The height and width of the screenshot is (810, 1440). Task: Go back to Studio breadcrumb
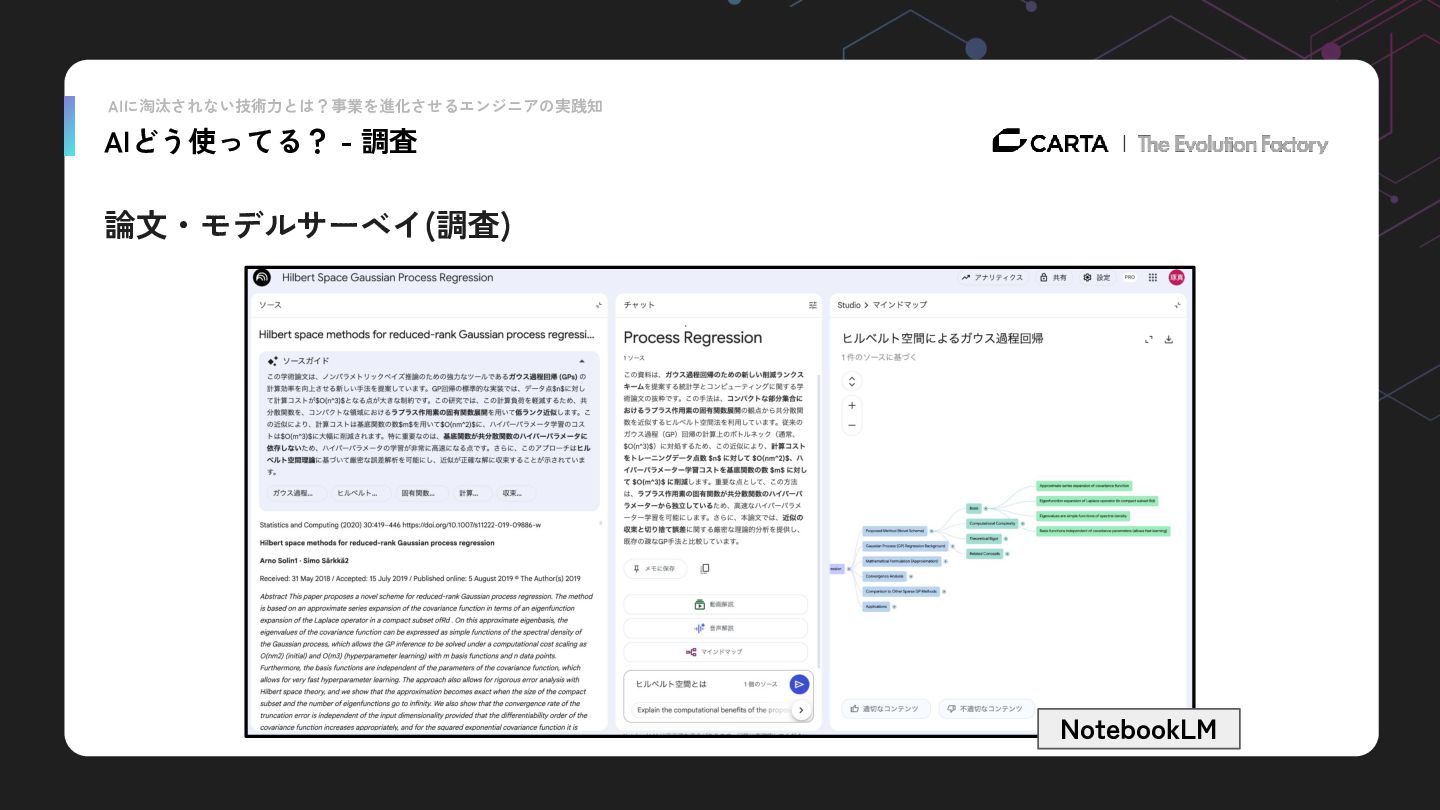click(849, 305)
